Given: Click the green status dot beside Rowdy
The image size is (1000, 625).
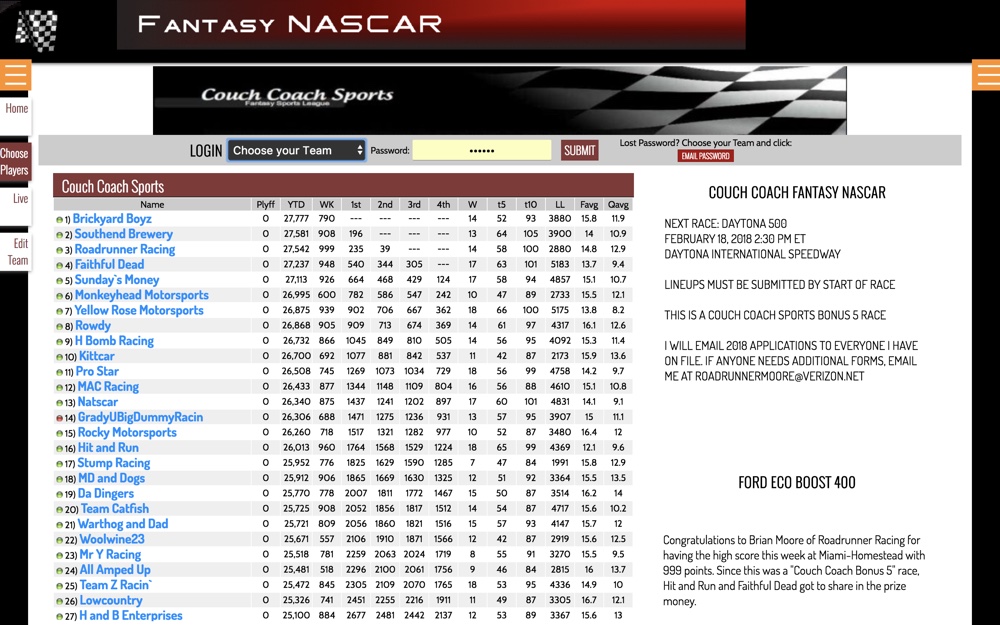Looking at the screenshot, I should (x=59, y=327).
